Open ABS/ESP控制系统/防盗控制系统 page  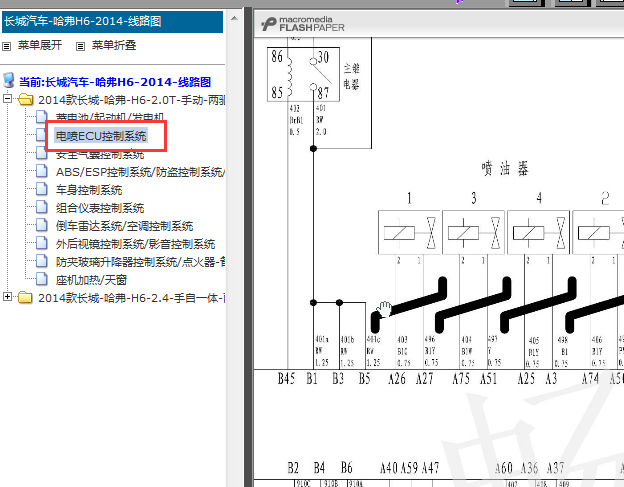click(x=140, y=172)
